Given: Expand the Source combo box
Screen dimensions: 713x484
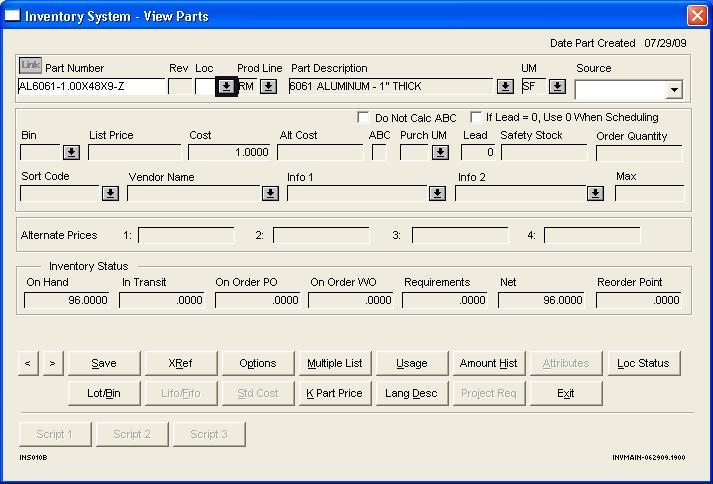Looking at the screenshot, I should [674, 90].
